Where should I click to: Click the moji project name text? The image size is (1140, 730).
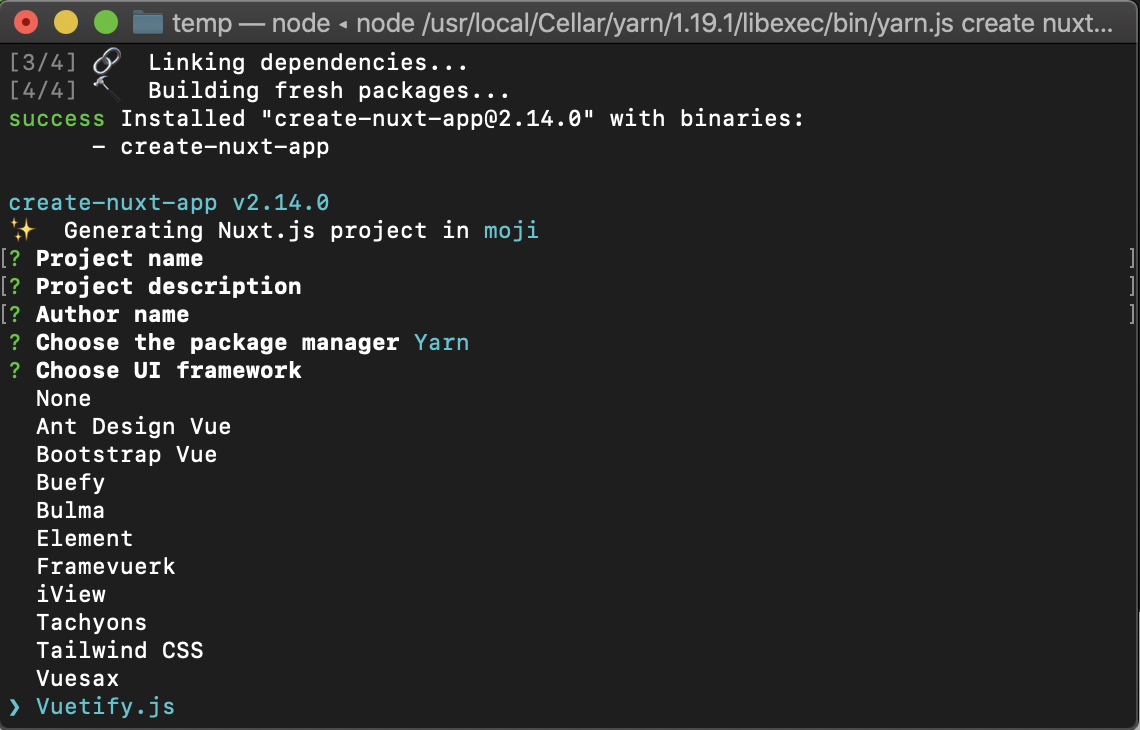point(511,230)
